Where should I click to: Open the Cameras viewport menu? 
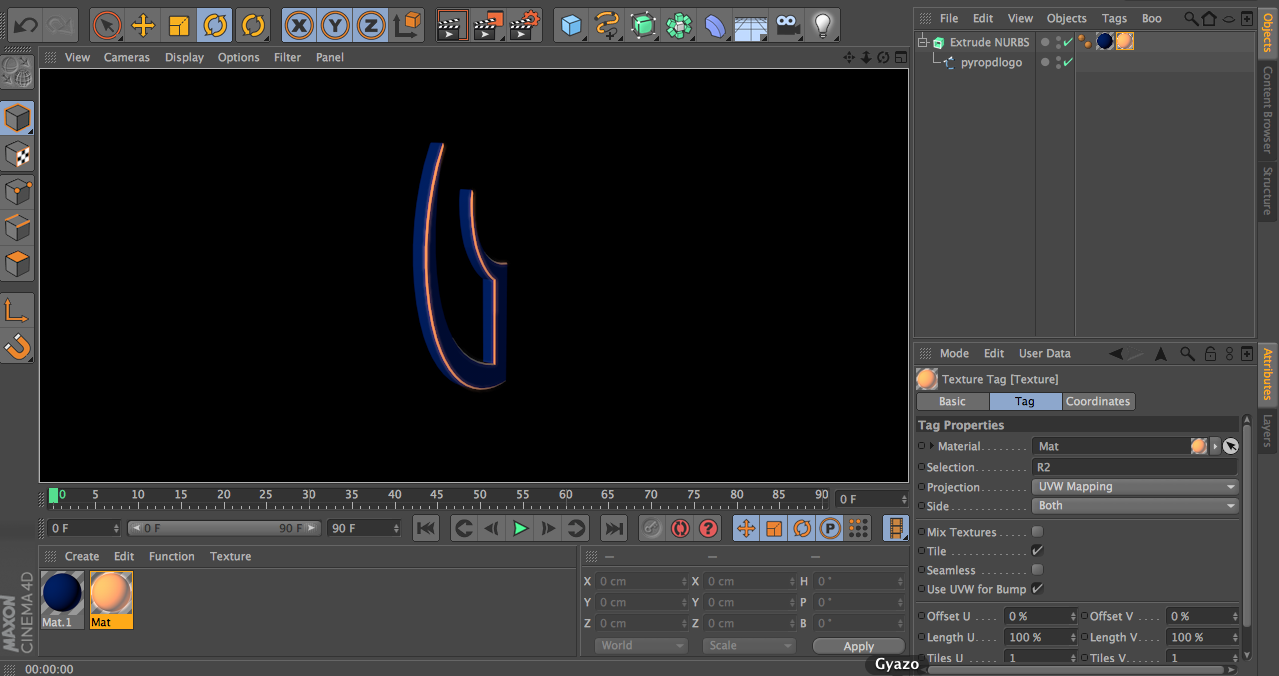coord(126,57)
